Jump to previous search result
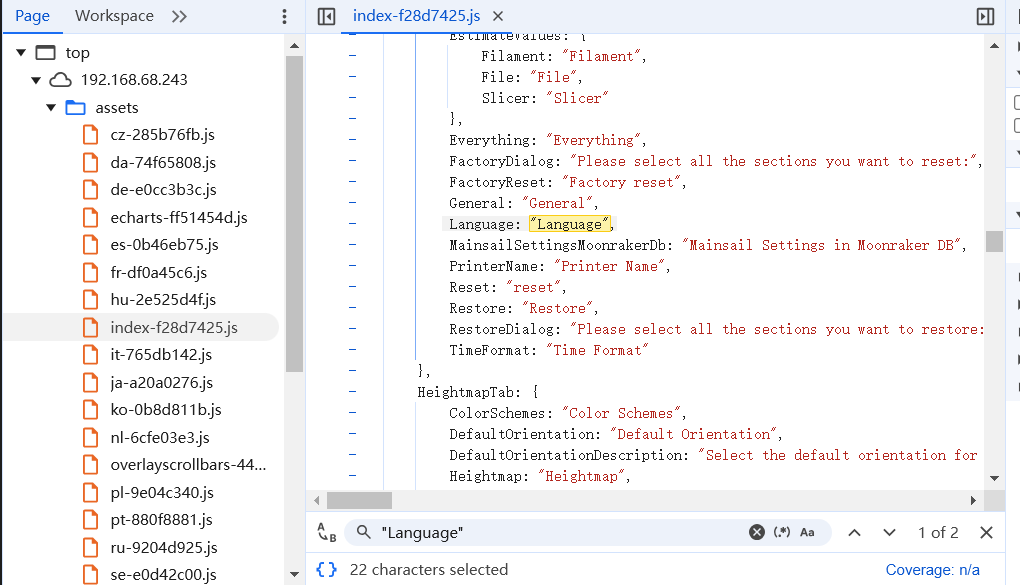1020x585 pixels. (x=854, y=533)
